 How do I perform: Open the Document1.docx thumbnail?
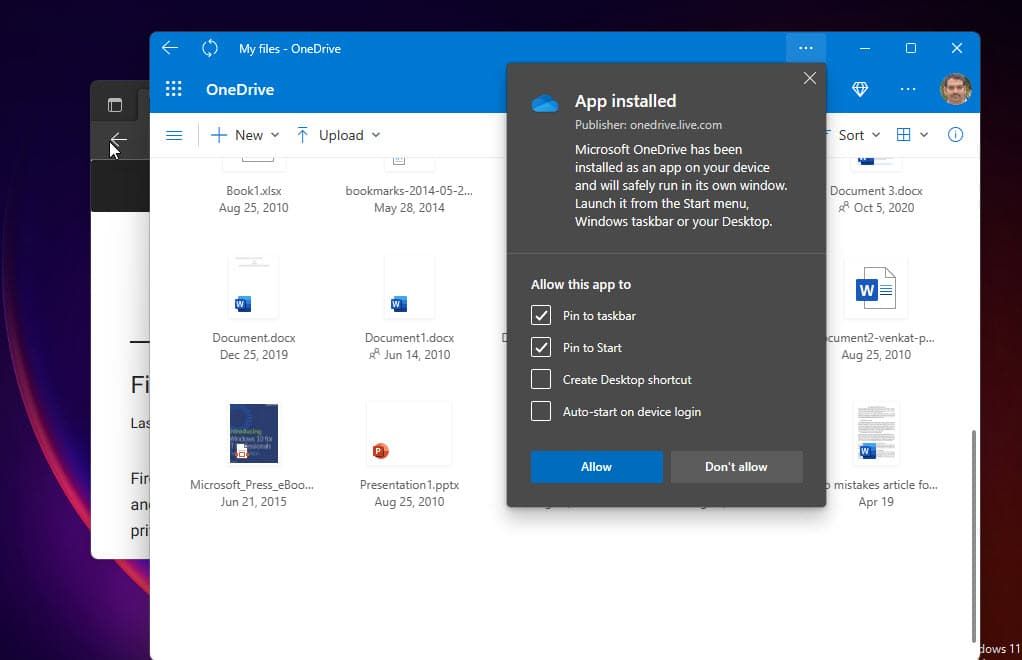[x=409, y=287]
